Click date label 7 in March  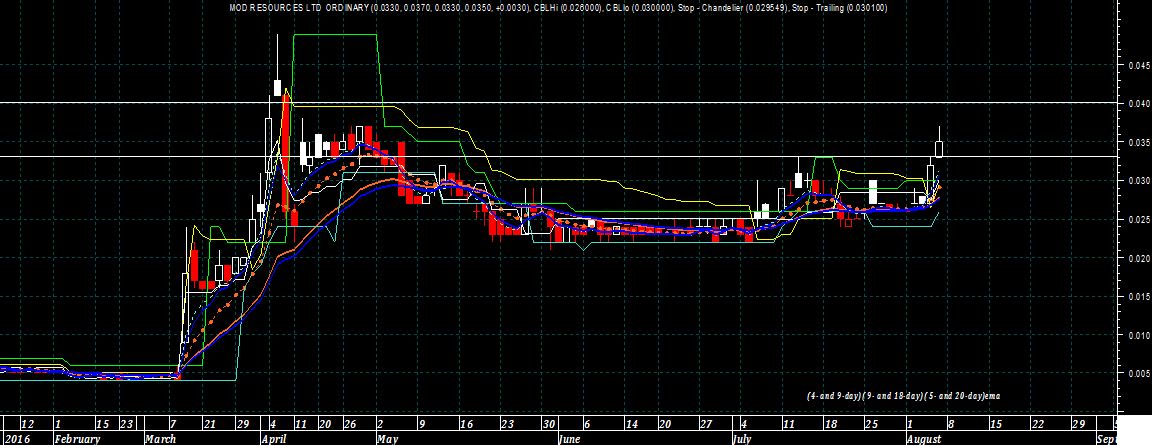tap(173, 424)
